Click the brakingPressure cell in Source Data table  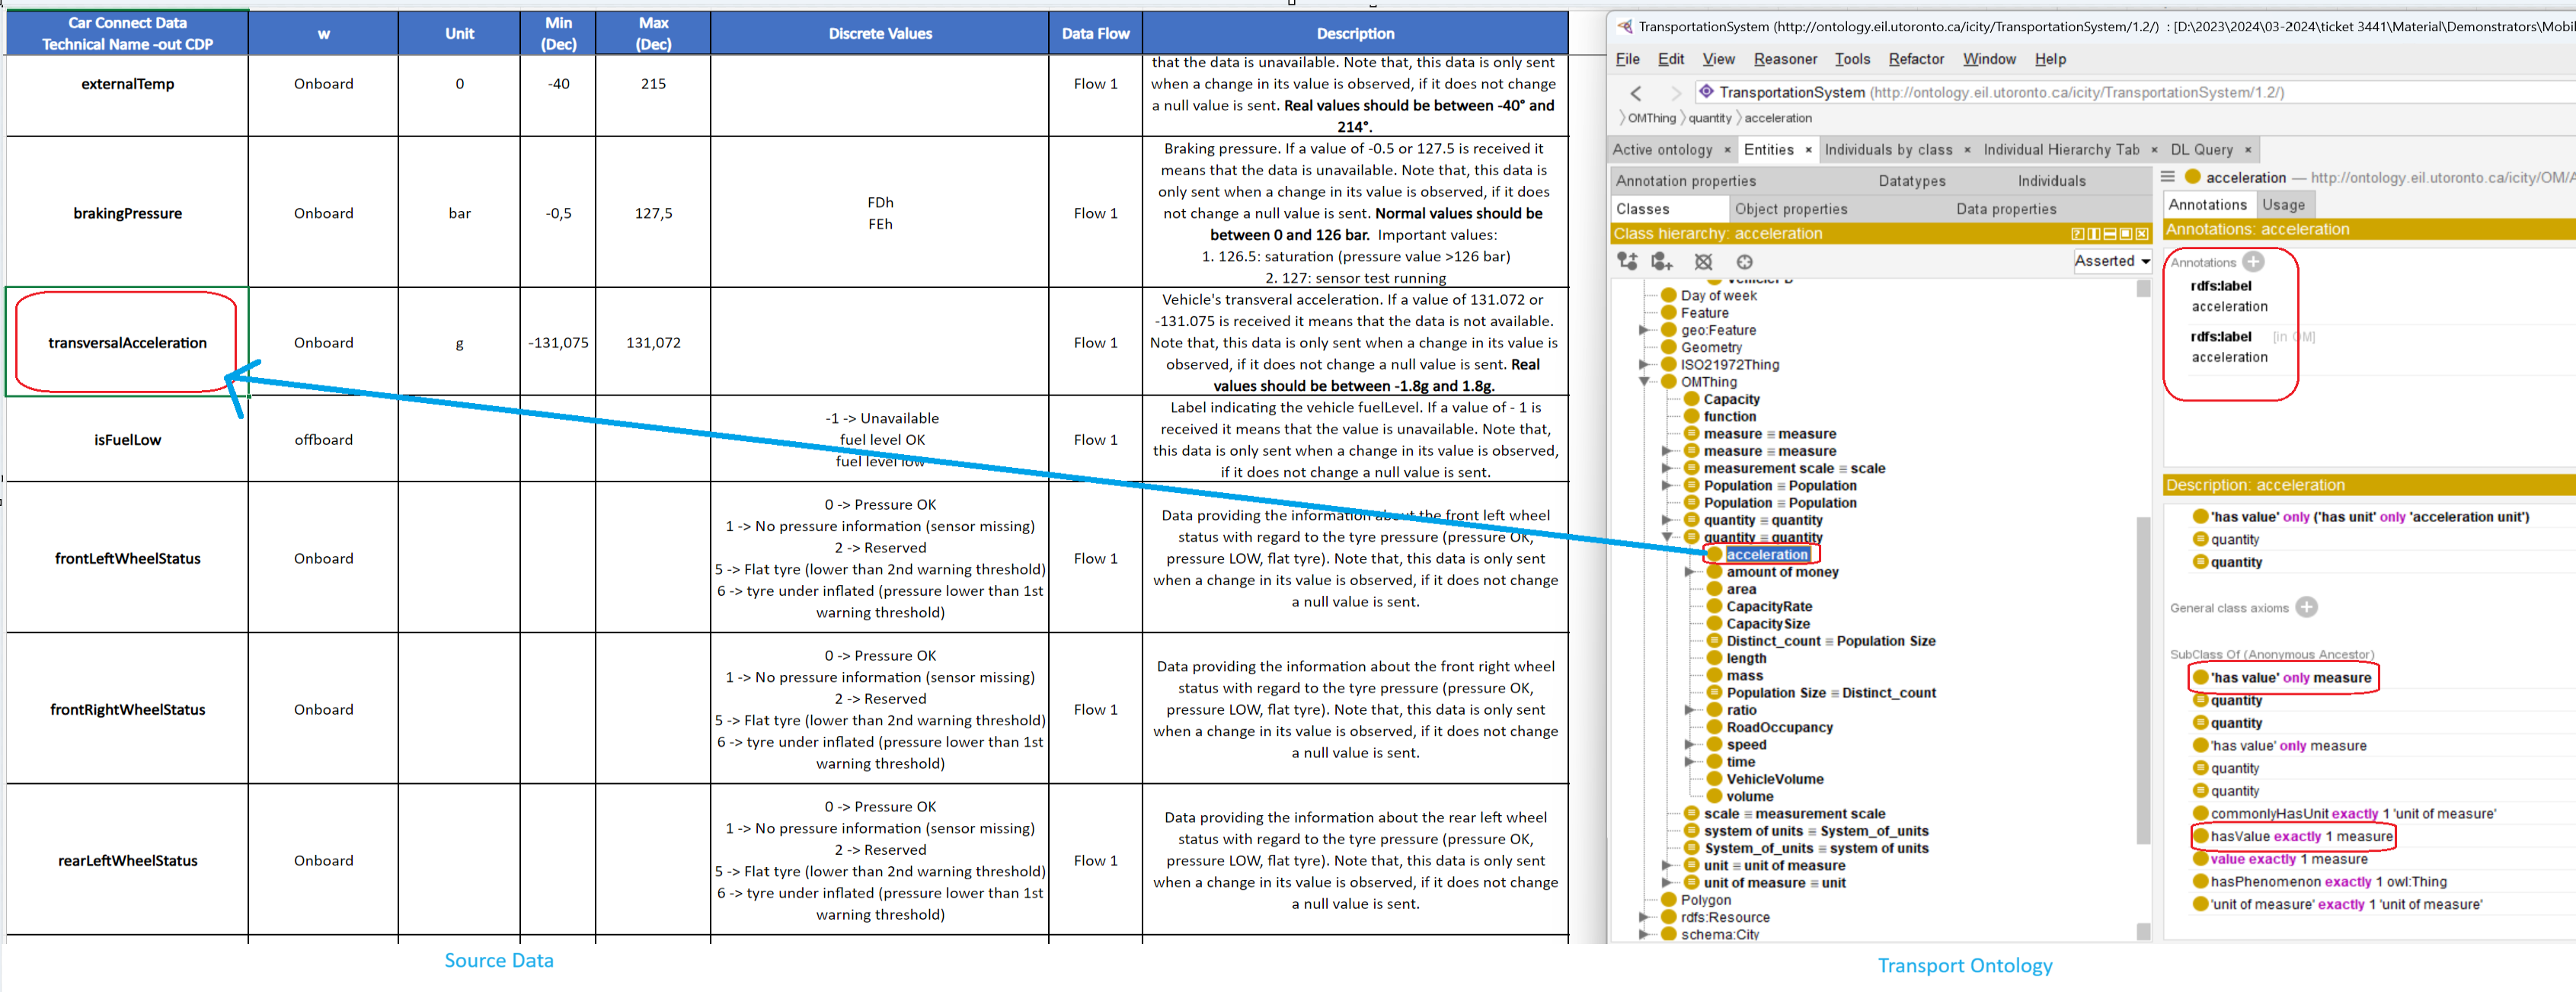coord(127,212)
